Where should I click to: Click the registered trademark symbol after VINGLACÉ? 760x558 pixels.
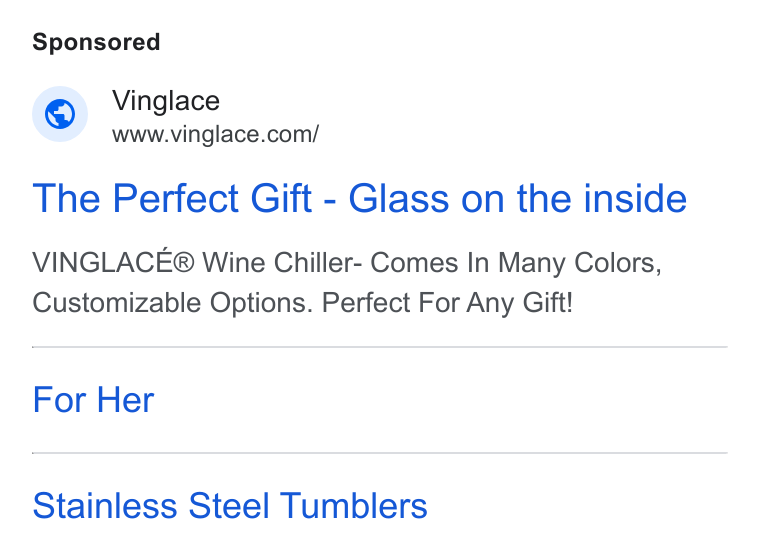click(x=184, y=263)
